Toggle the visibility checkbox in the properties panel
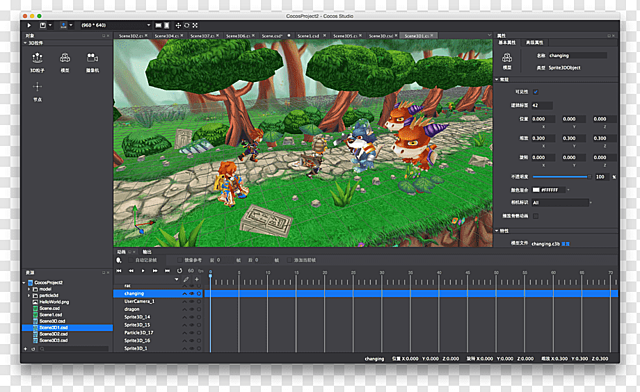This screenshot has width=640, height=392. click(x=536, y=92)
